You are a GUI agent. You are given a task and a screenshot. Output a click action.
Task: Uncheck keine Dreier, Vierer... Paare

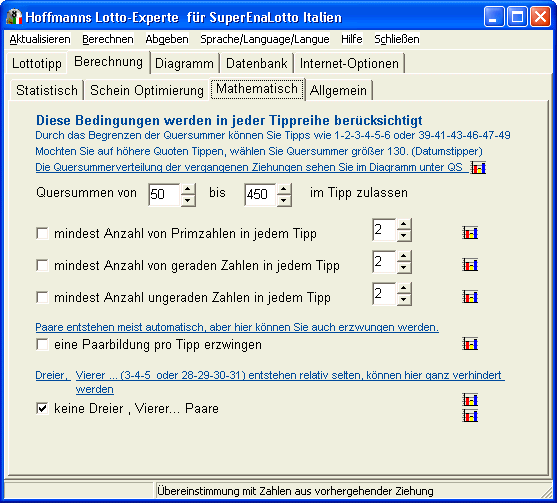tap(42, 408)
